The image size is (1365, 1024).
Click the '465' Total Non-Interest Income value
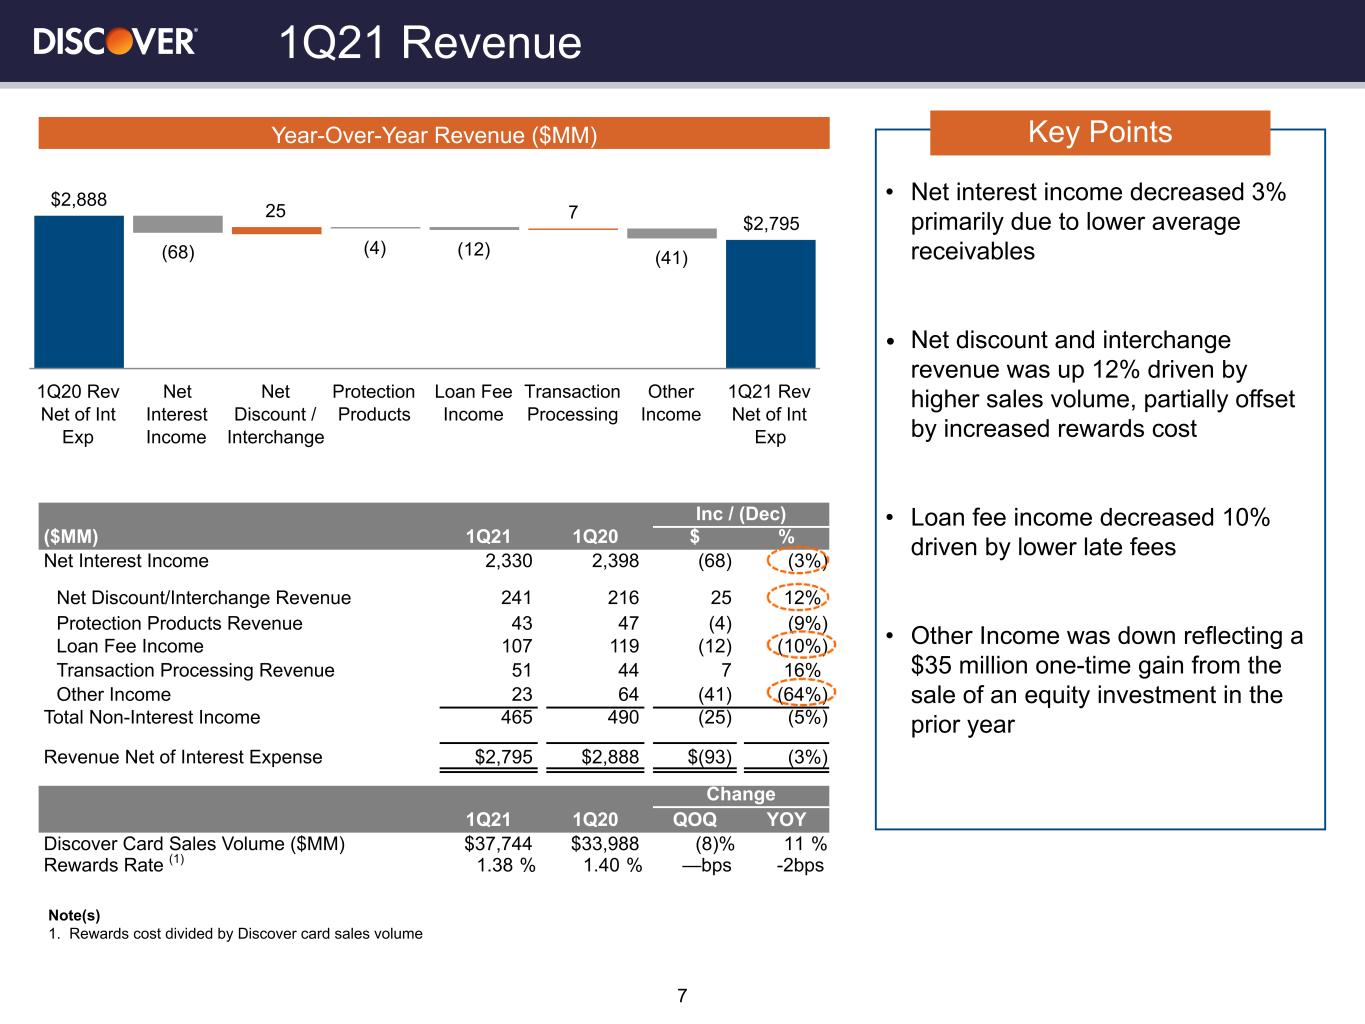517,718
